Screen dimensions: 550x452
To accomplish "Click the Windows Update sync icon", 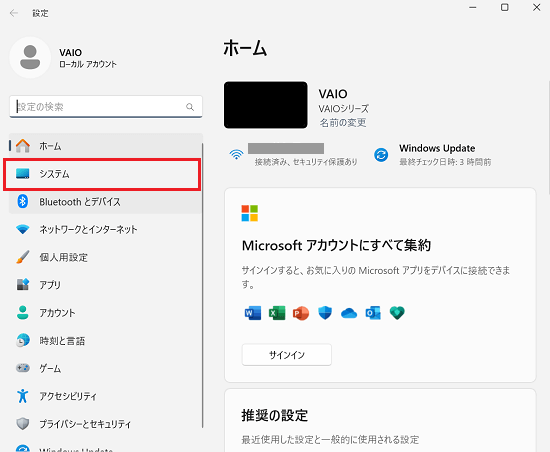I will (381, 155).
